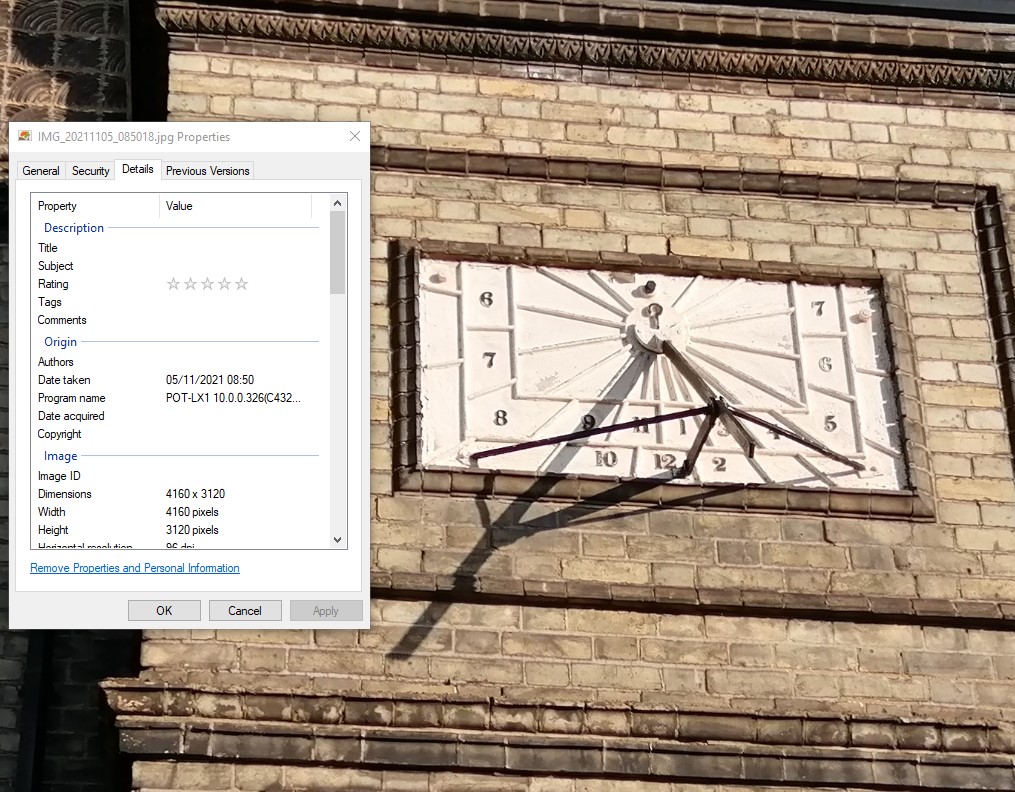Click the fifth rating star
The width and height of the screenshot is (1015, 792).
point(241,284)
